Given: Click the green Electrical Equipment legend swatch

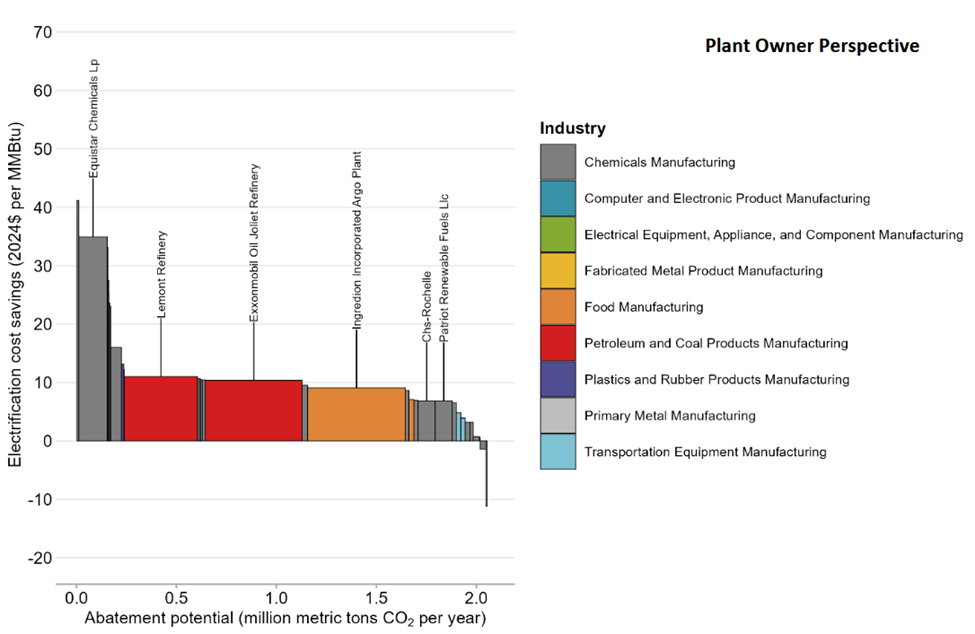Looking at the screenshot, I should point(557,234).
